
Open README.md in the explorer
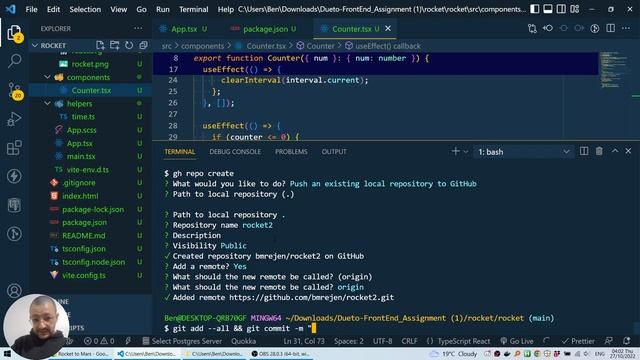pos(83,236)
